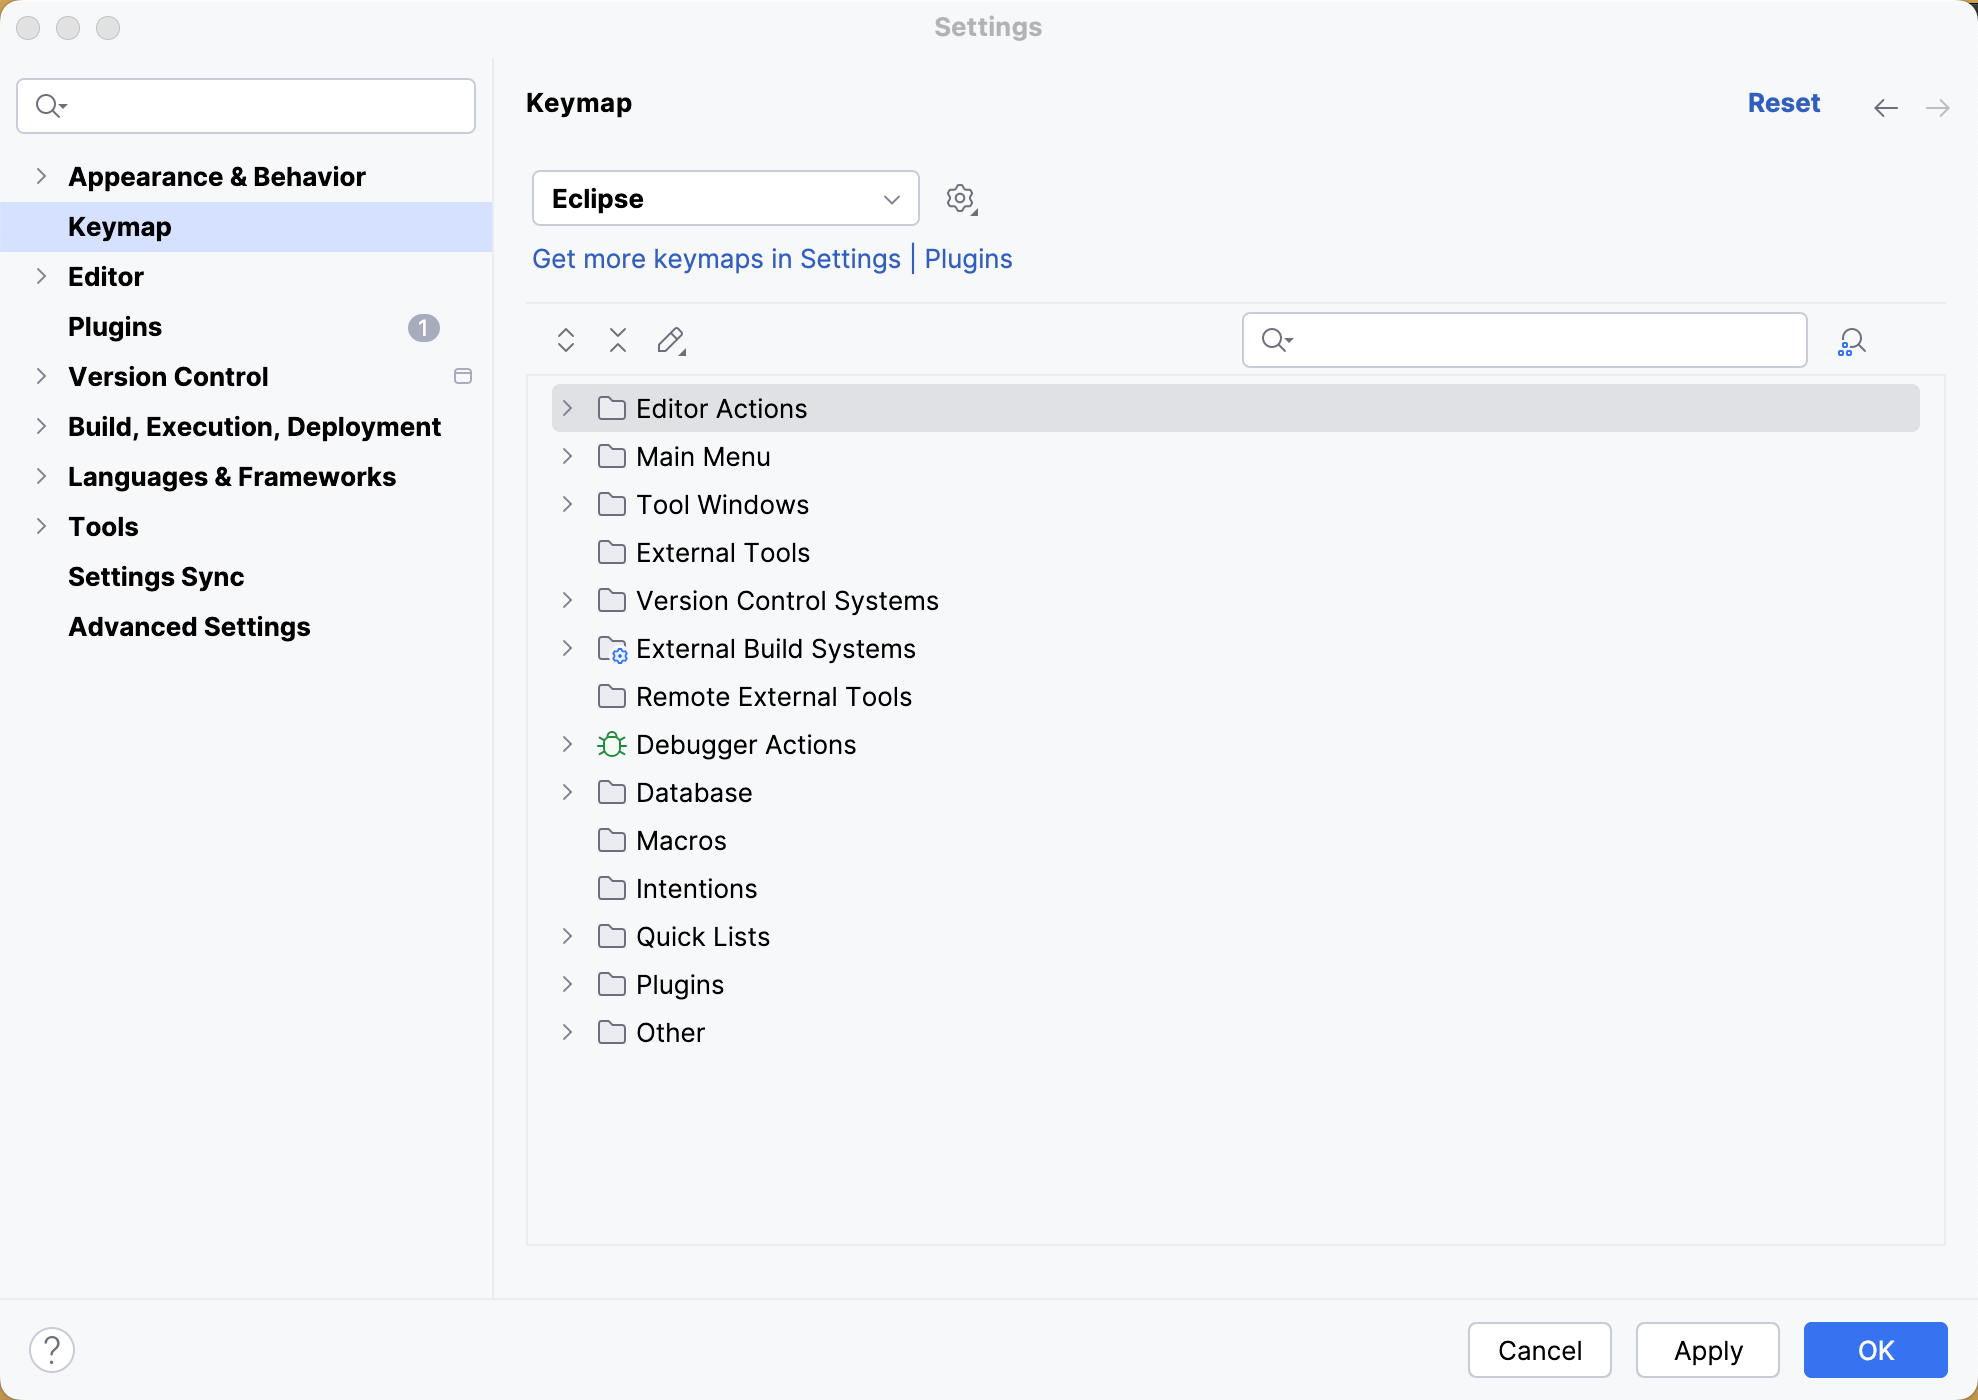The width and height of the screenshot is (1978, 1400).
Task: Click the Plugins menu item in sidebar
Action: 114,326
